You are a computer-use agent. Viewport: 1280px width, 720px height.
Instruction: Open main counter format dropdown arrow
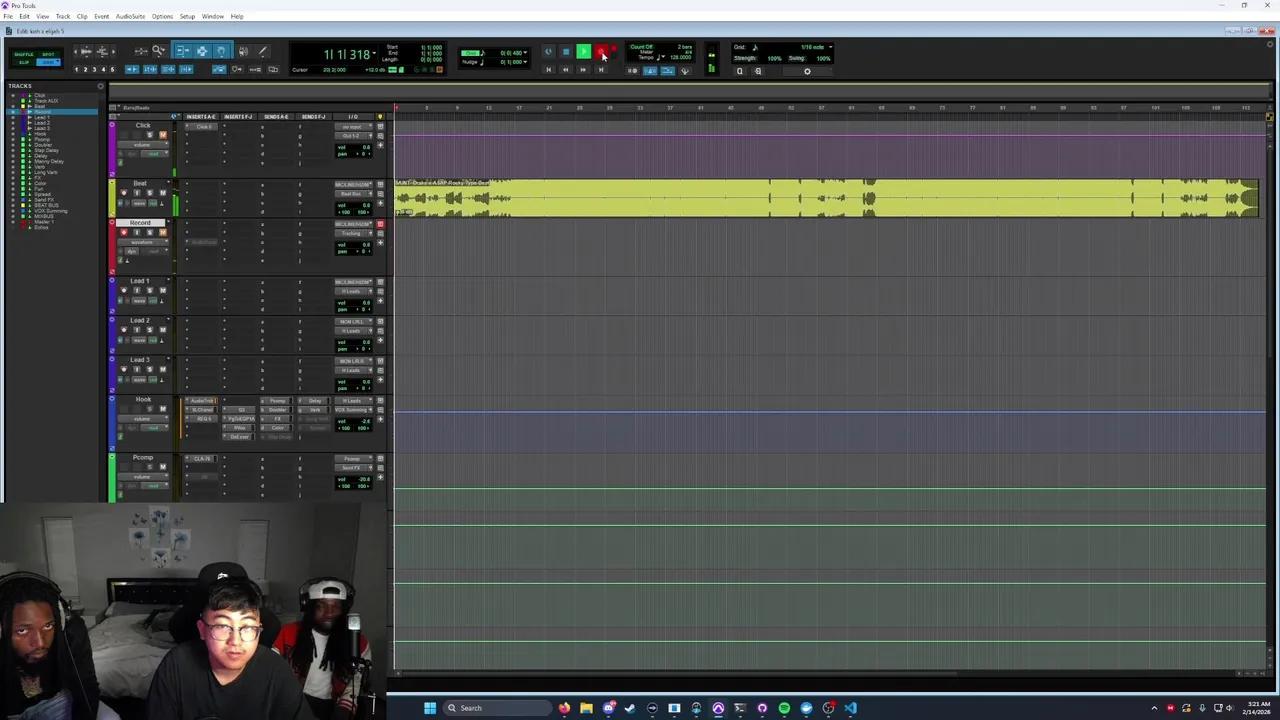[x=374, y=53]
